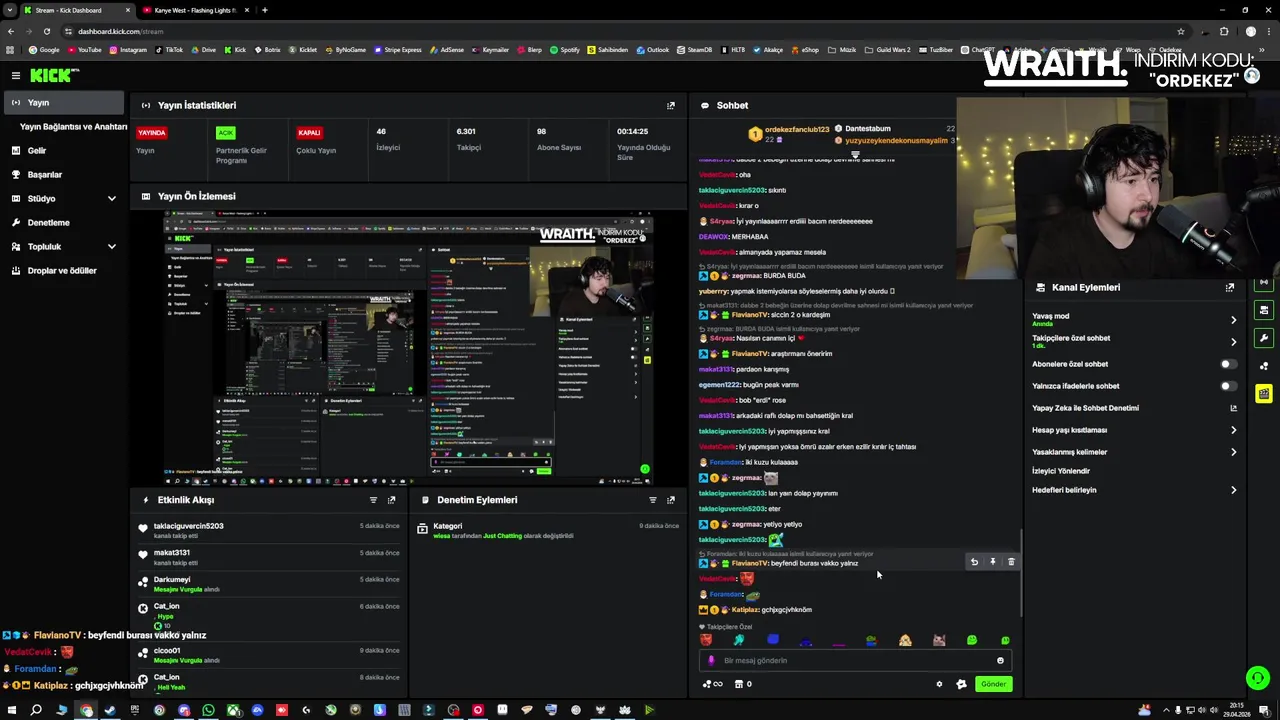1280x720 pixels.
Task: Click the chat scrollbar
Action: click(1020, 572)
